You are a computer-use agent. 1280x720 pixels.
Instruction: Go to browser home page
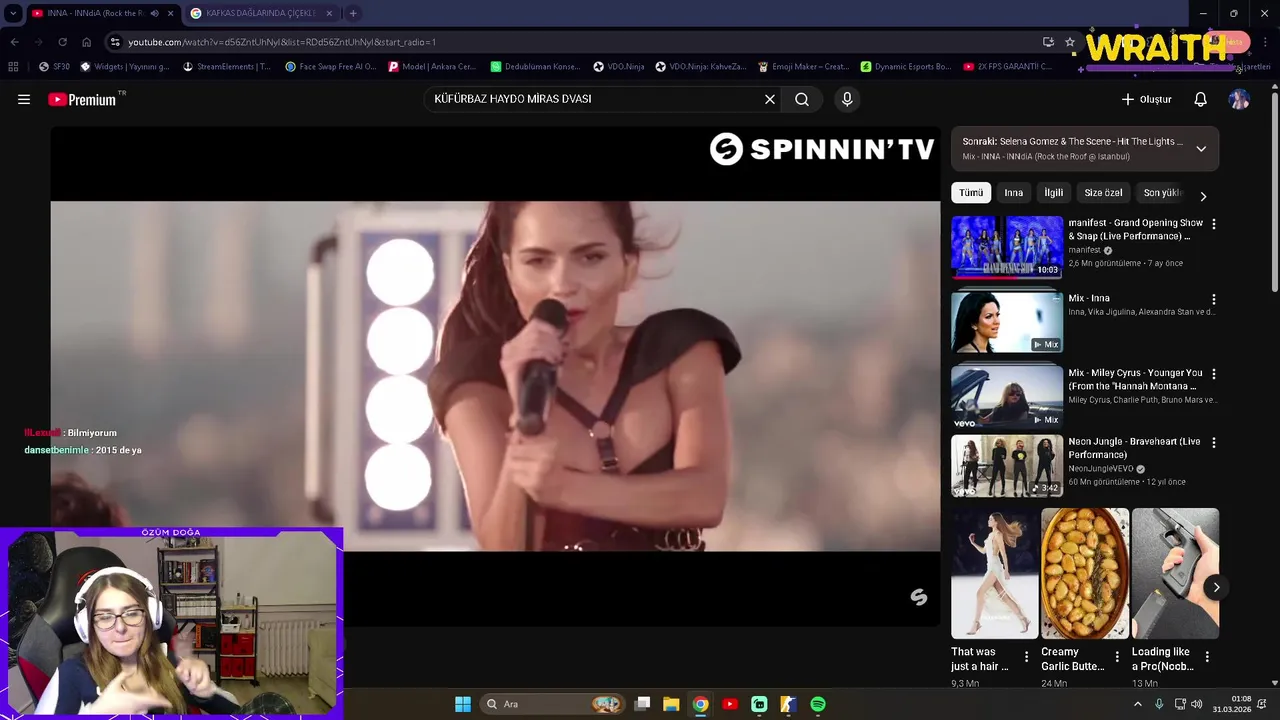point(86,42)
